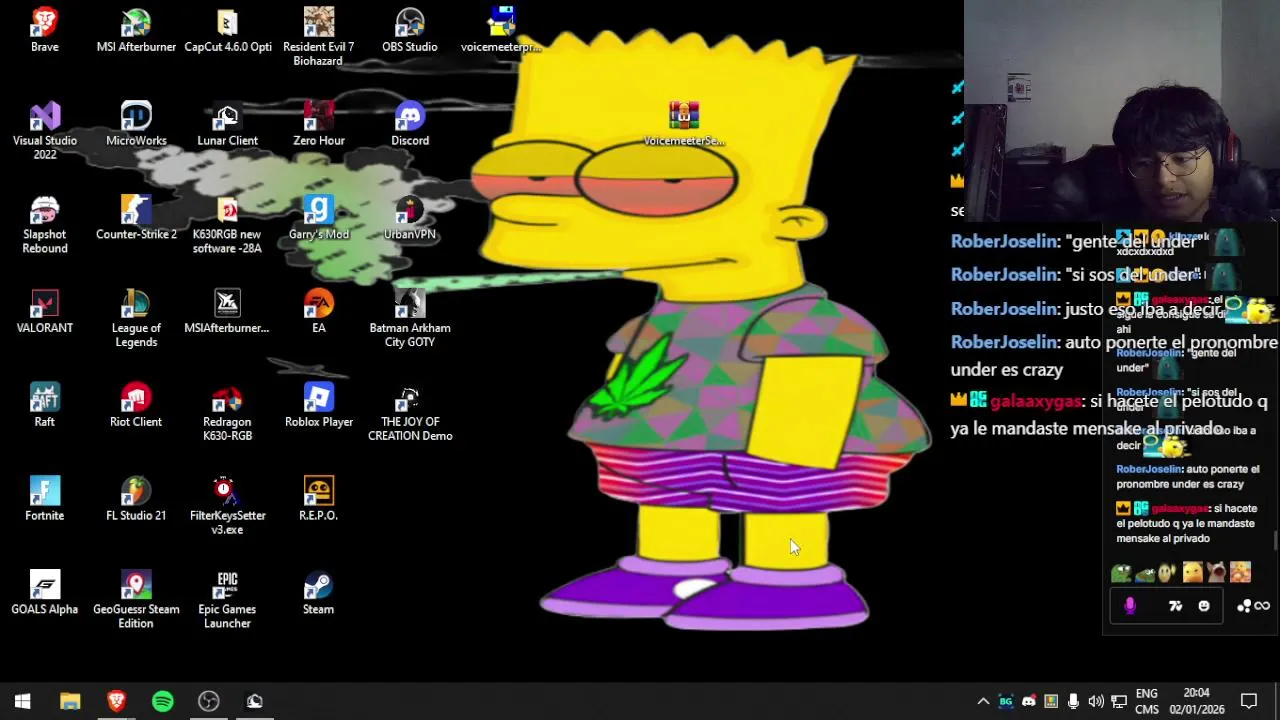The height and width of the screenshot is (720, 1280).
Task: Open Riot Client desktop shortcut
Action: (136, 405)
